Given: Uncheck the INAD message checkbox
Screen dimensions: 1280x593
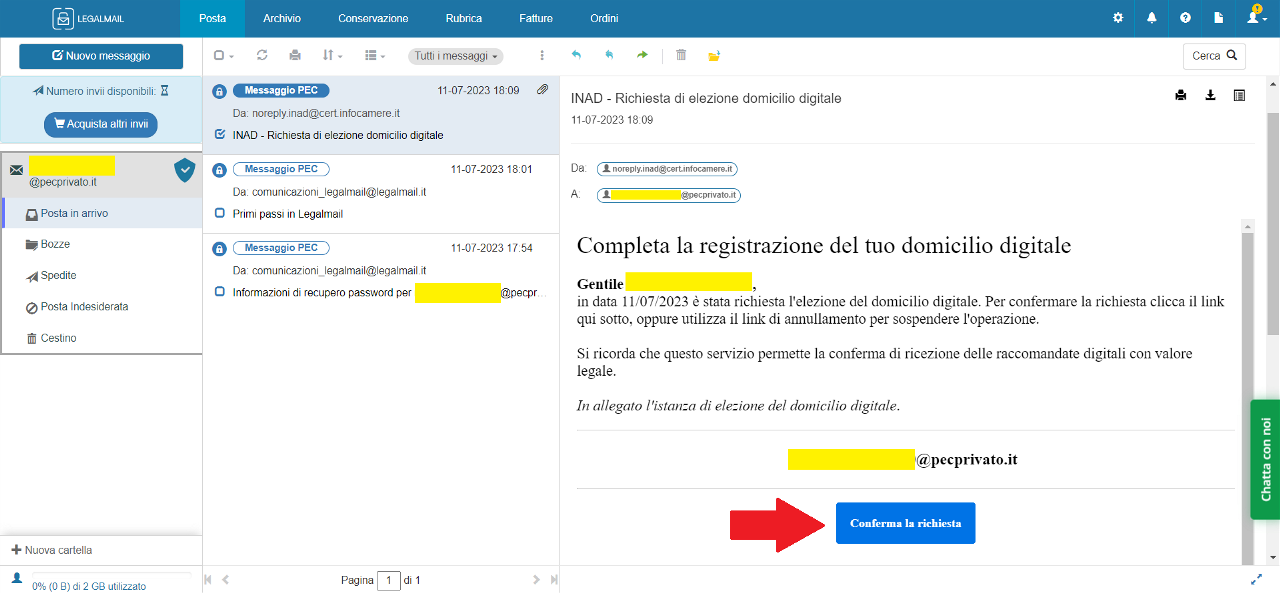Looking at the screenshot, I should (220, 134).
